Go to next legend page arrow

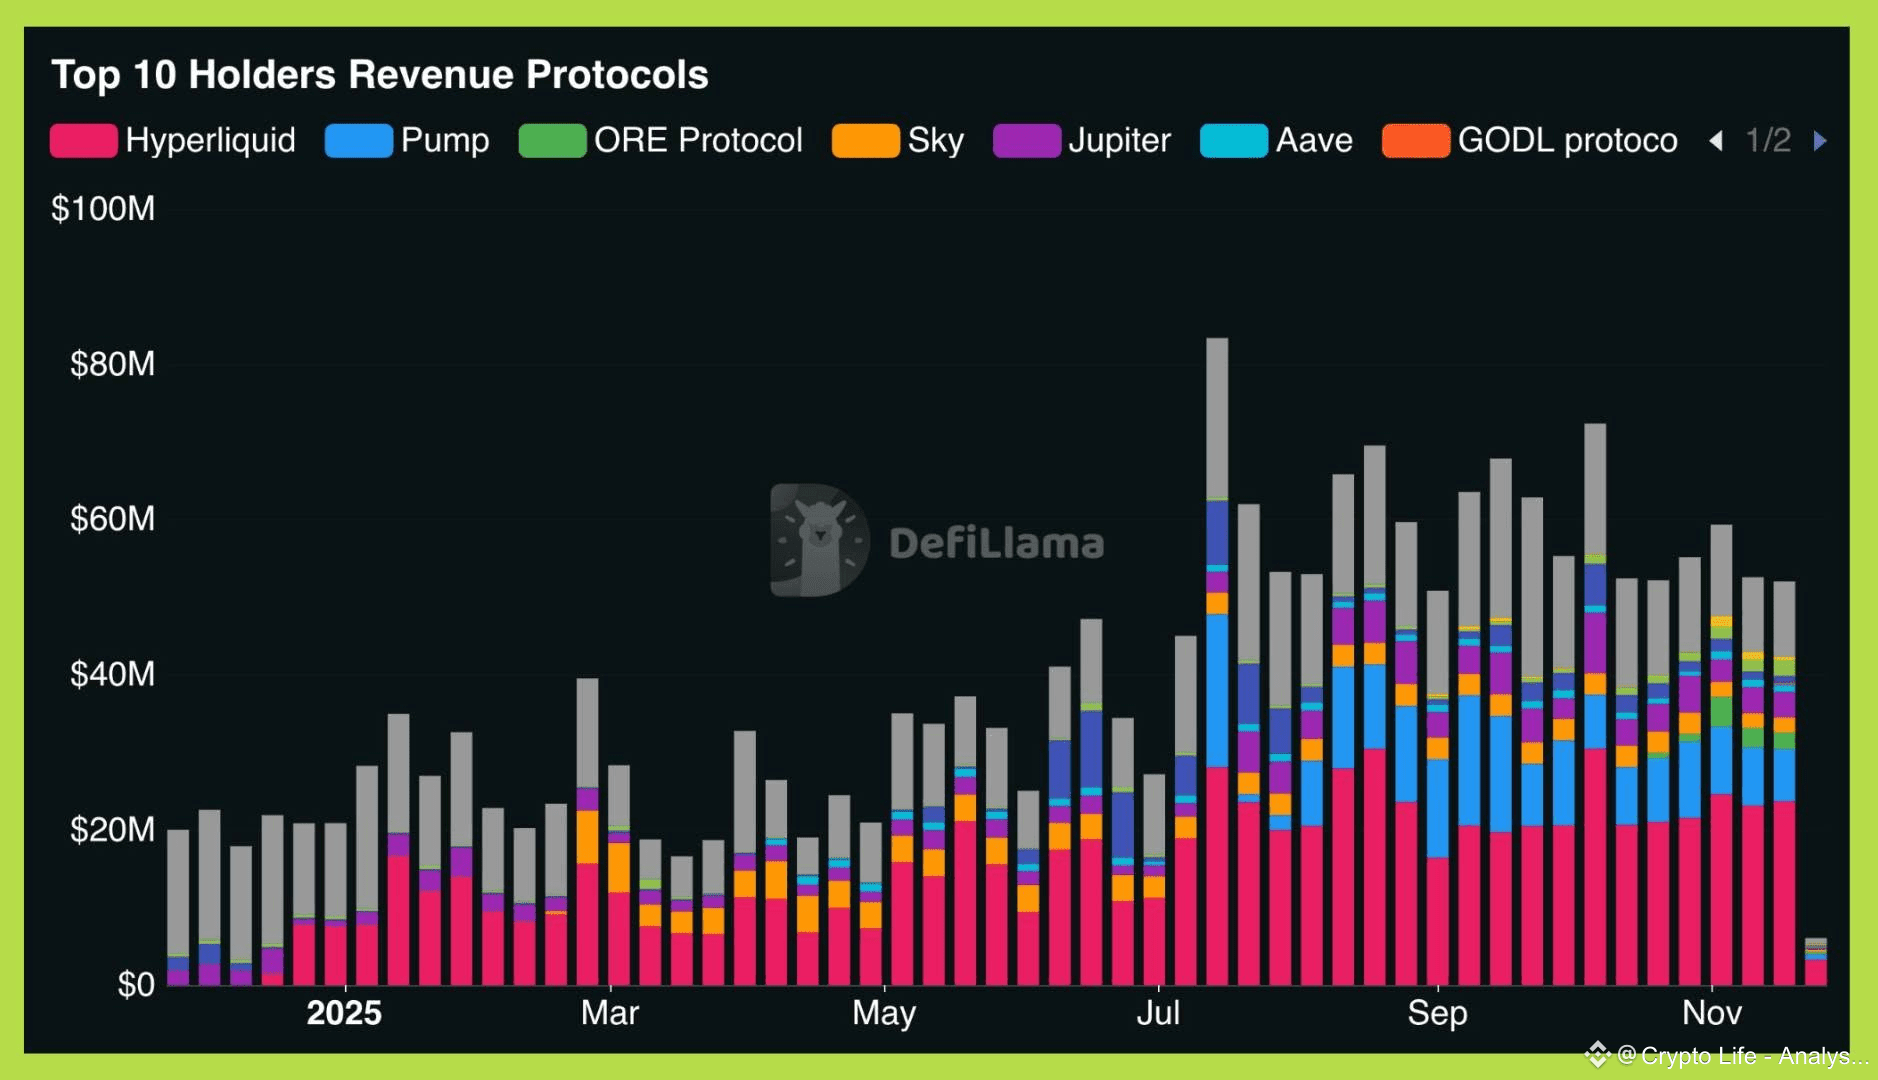coord(1820,141)
